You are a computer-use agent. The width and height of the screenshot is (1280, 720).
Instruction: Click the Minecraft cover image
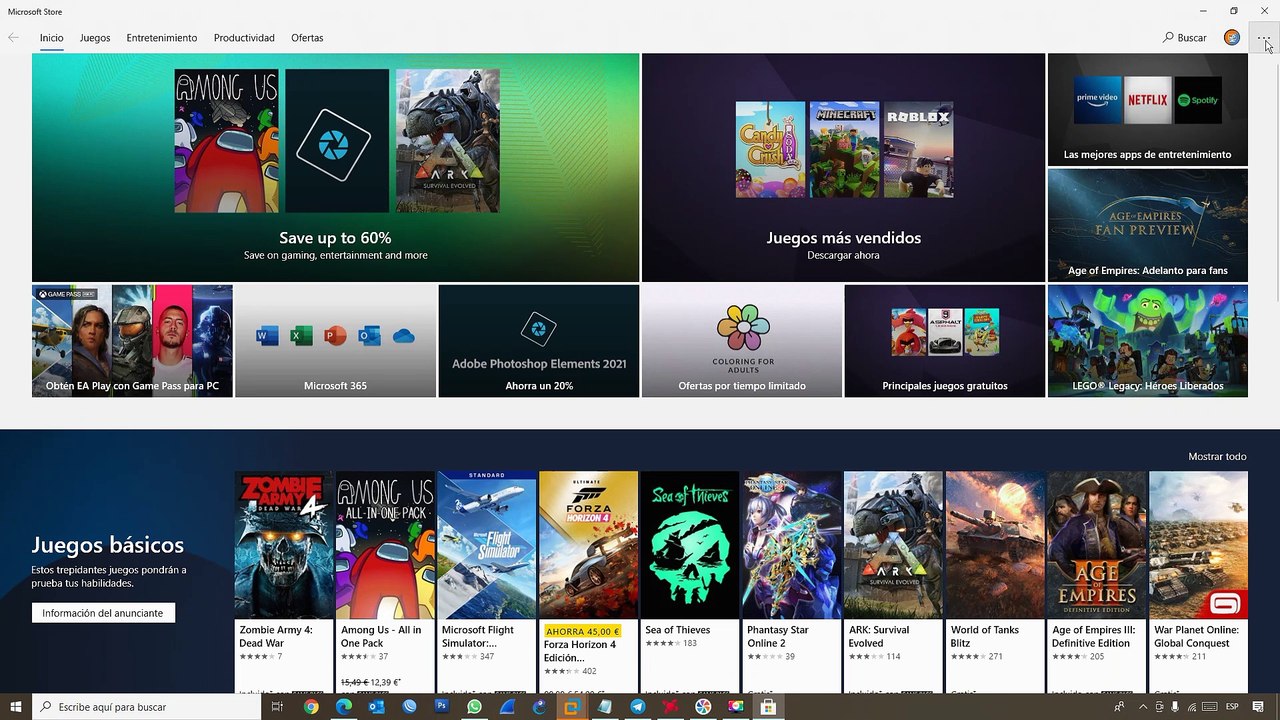(844, 149)
